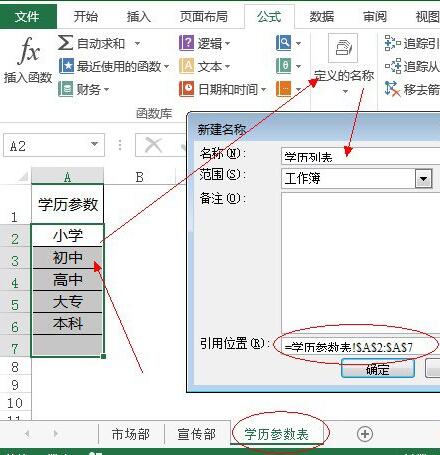Click the New Sheet plus icon
The height and width of the screenshot is (455, 440).
(365, 434)
